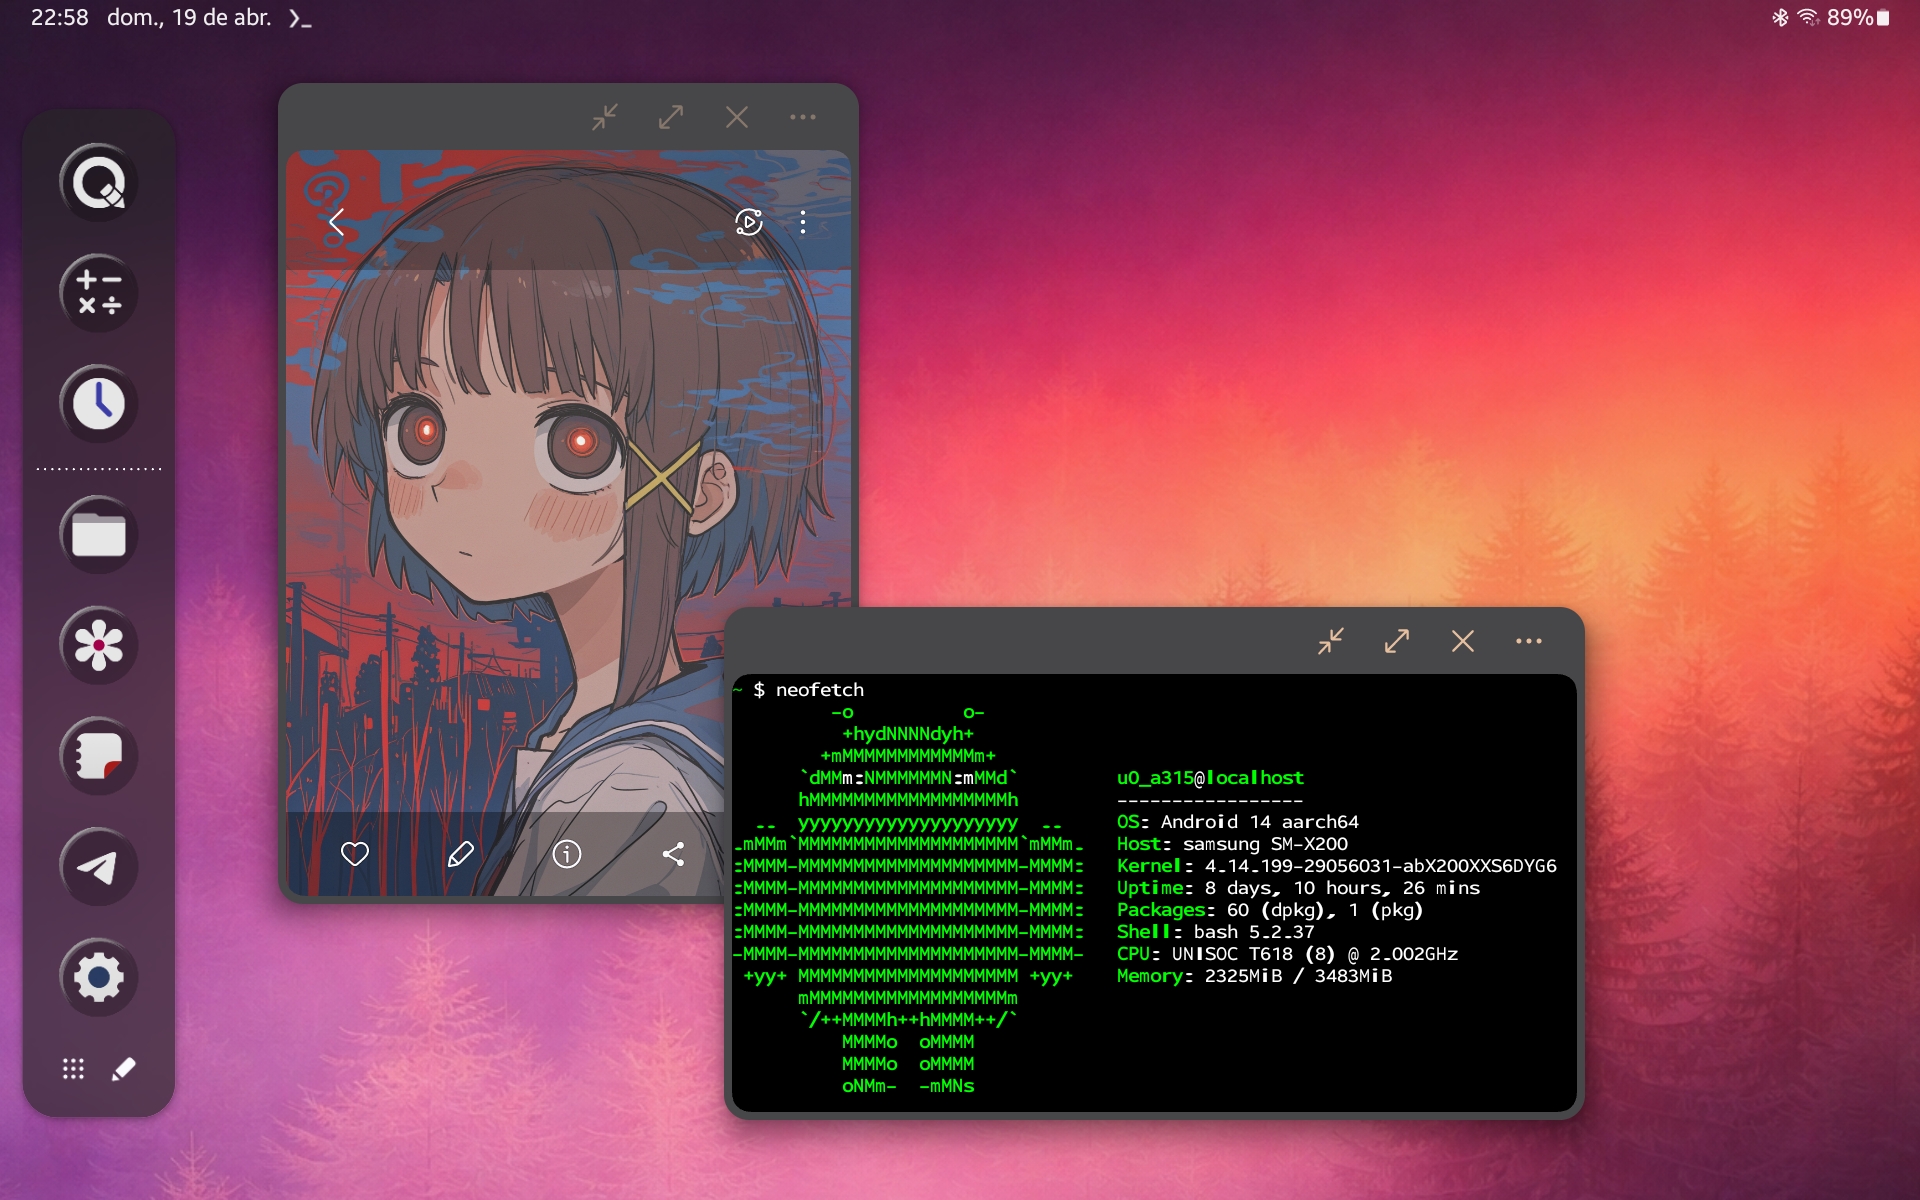Open terminal window's three-dot options menu
Viewport: 1920px width, 1200px height.
1528,641
